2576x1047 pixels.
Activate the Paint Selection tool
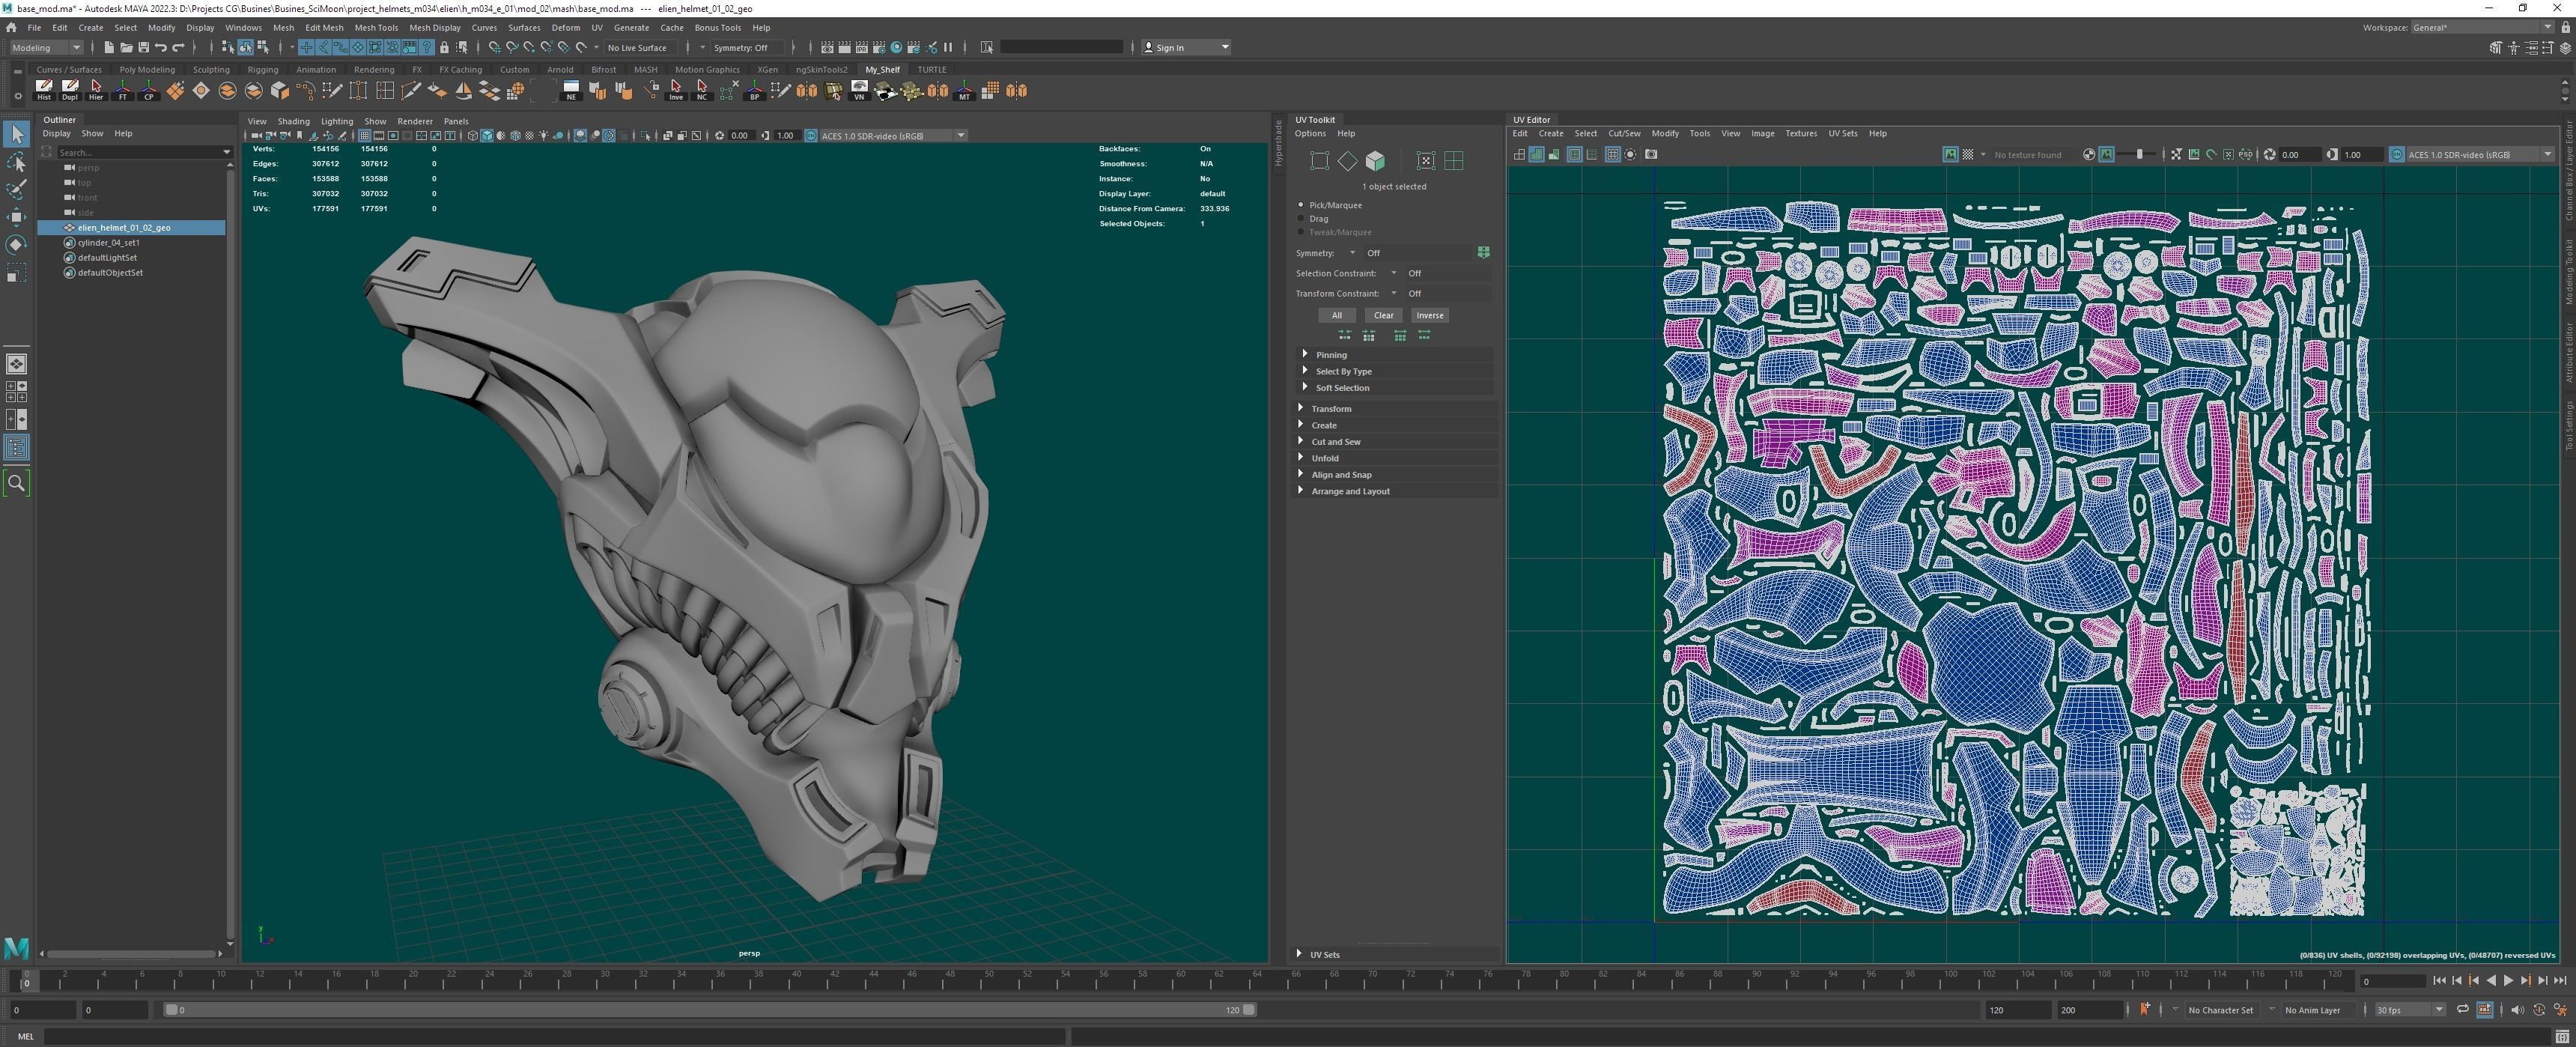tap(16, 190)
